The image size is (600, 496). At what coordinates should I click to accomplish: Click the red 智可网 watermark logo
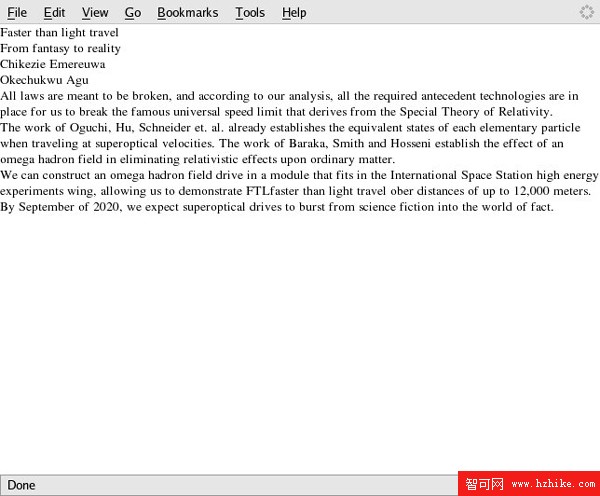tap(484, 484)
